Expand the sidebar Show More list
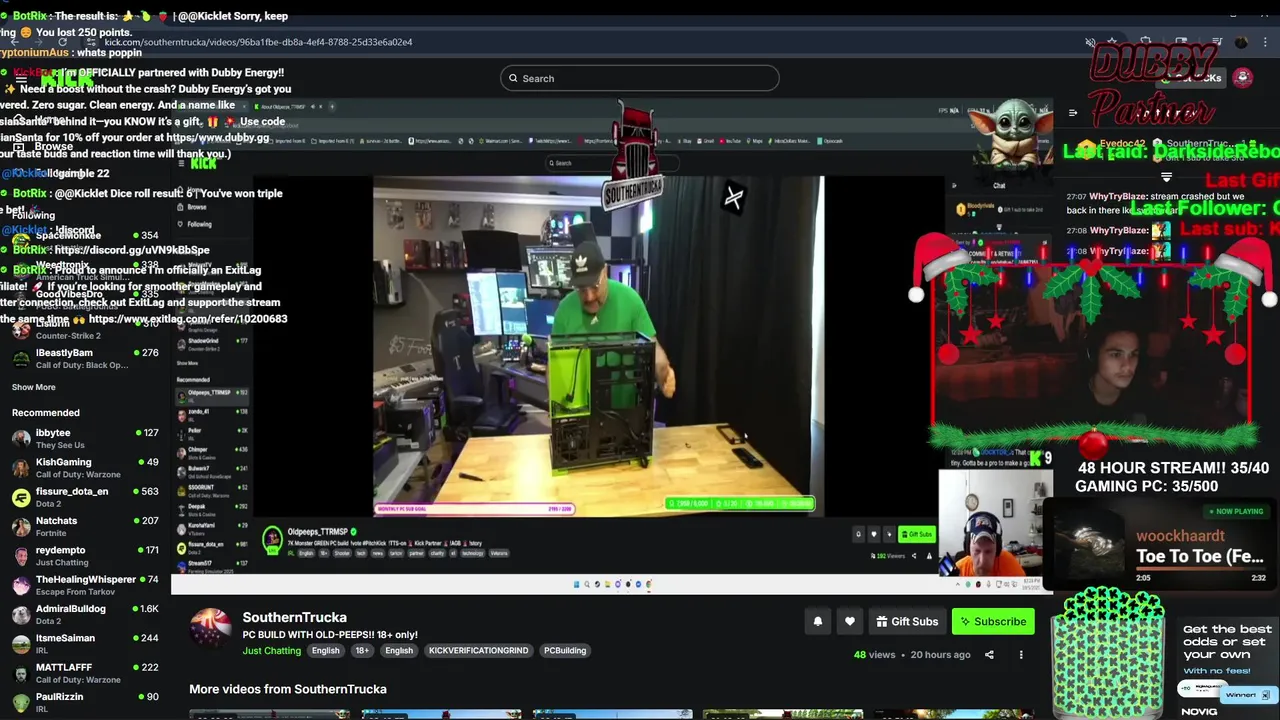This screenshot has height=720, width=1280. tap(34, 387)
